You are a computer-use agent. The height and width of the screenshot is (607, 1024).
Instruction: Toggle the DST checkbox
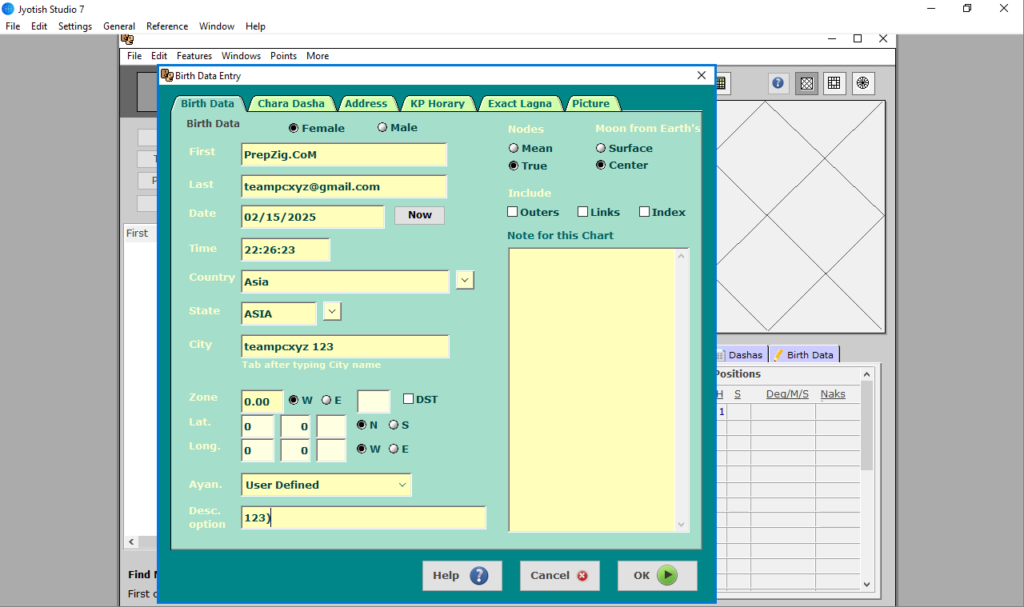coord(408,399)
